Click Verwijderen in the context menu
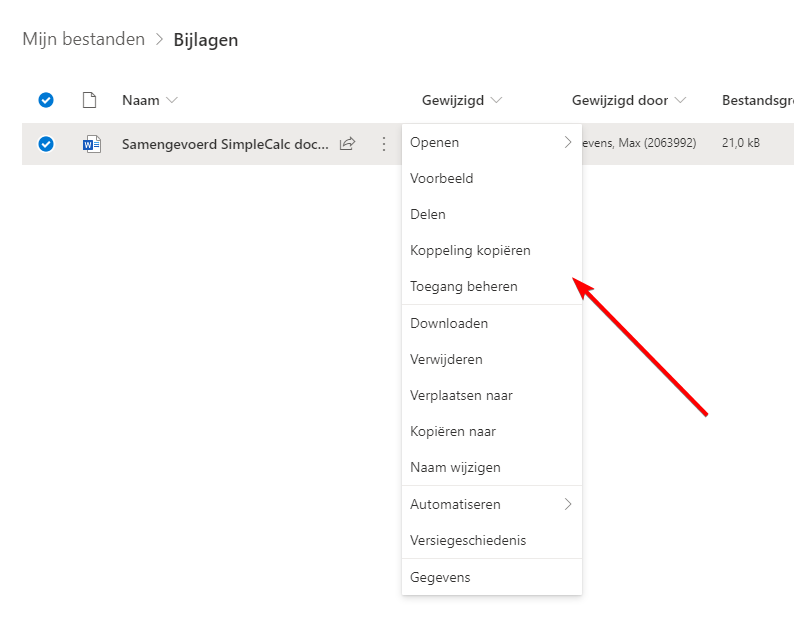Image resolution: width=794 pixels, height=631 pixels. 447,359
